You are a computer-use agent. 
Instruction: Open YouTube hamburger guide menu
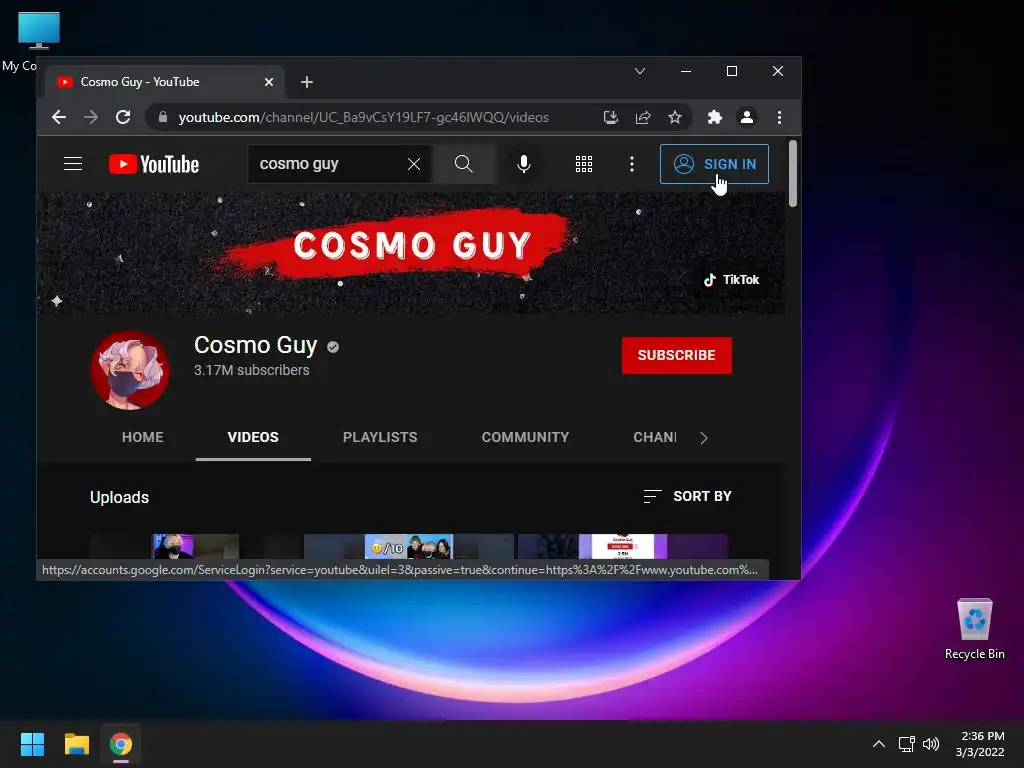click(73, 164)
